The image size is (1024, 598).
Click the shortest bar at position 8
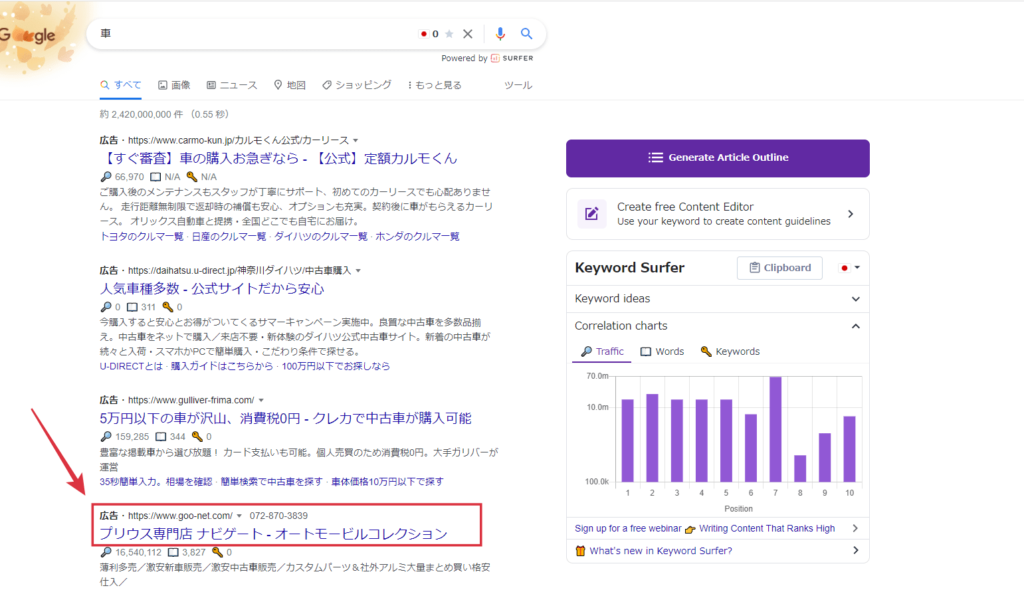[x=800, y=469]
